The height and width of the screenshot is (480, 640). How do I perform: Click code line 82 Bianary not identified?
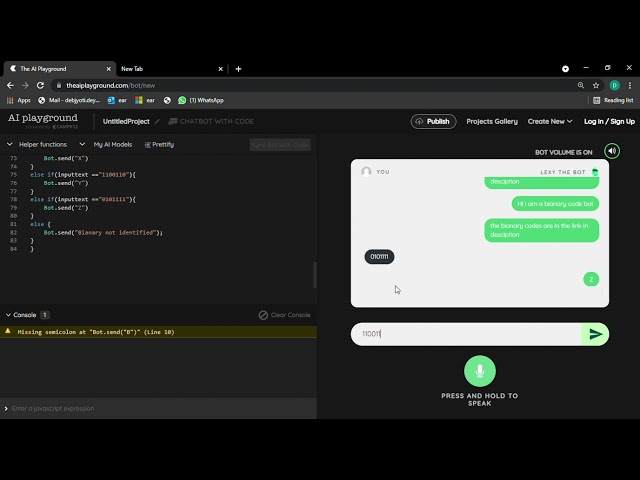pos(103,233)
